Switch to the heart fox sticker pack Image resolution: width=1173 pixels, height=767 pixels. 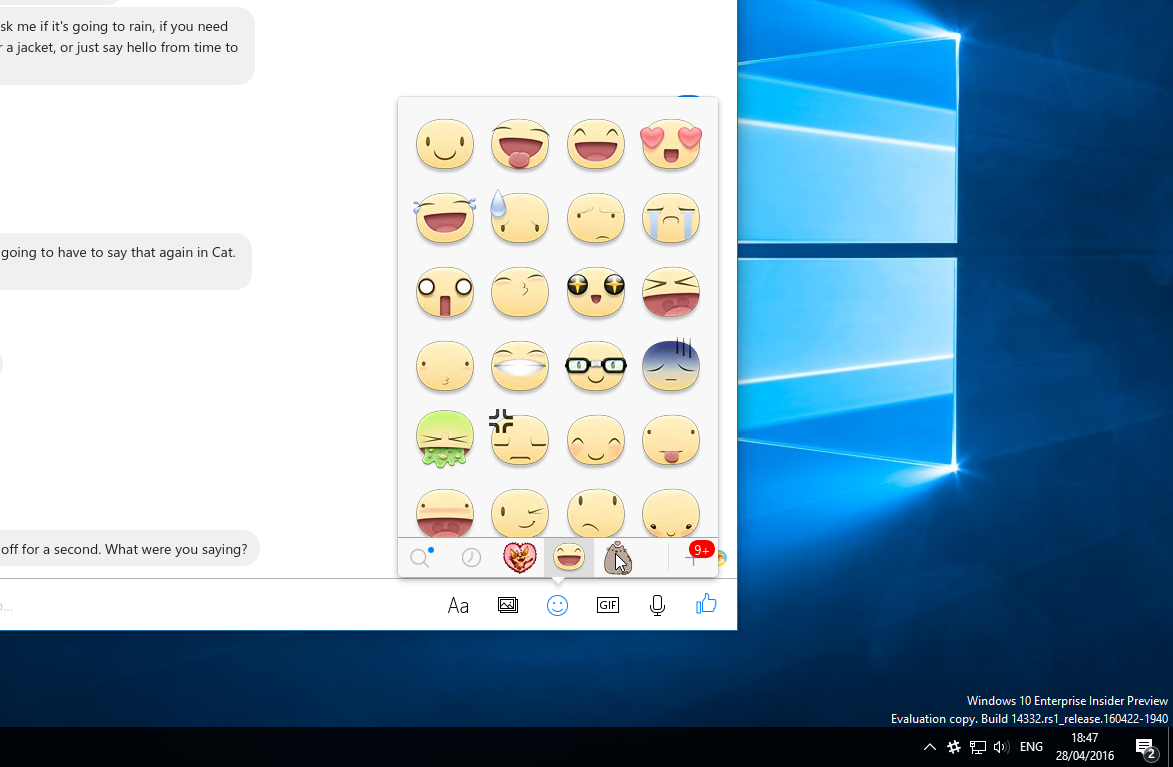pyautogui.click(x=520, y=557)
